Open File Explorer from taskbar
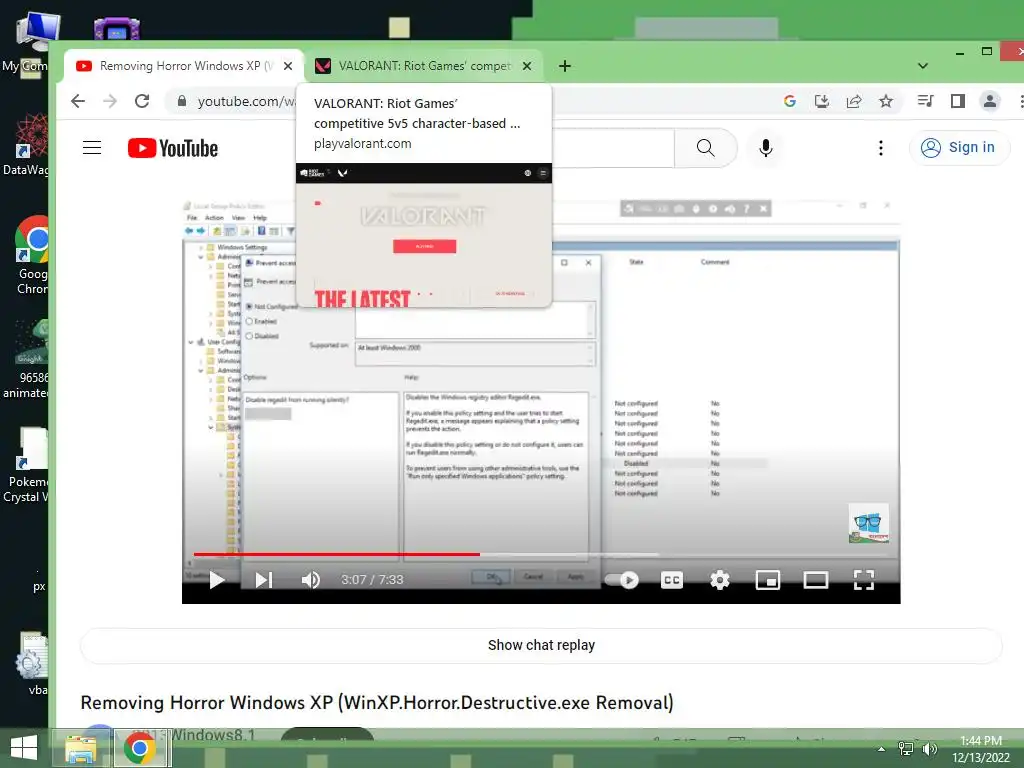 click(x=80, y=748)
